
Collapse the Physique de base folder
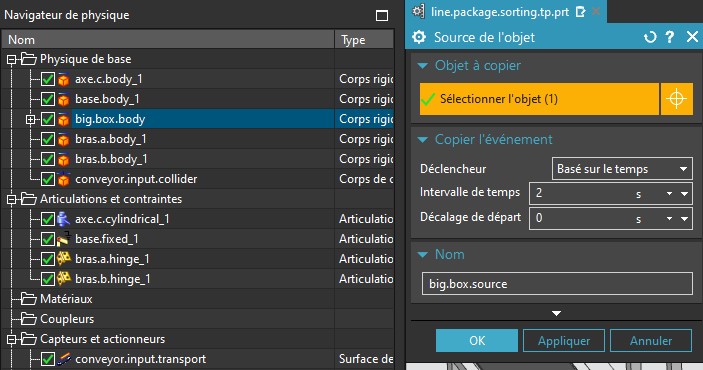[11, 59]
